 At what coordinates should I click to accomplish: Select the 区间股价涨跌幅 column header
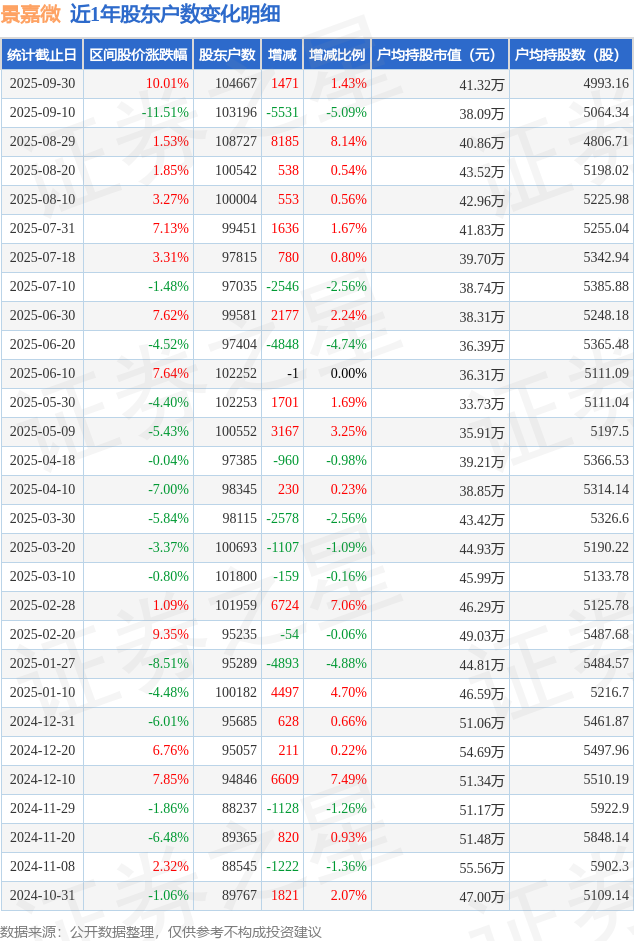[138, 55]
